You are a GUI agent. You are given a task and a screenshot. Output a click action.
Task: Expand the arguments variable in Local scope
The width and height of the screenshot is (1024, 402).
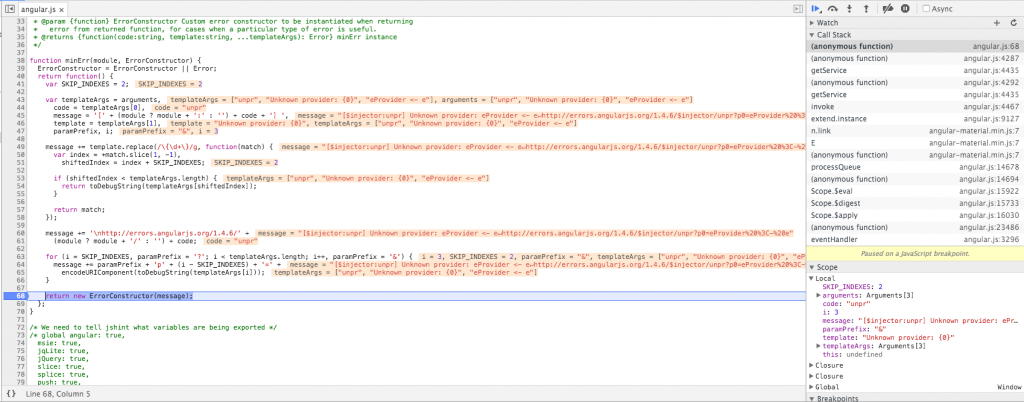tap(819, 296)
